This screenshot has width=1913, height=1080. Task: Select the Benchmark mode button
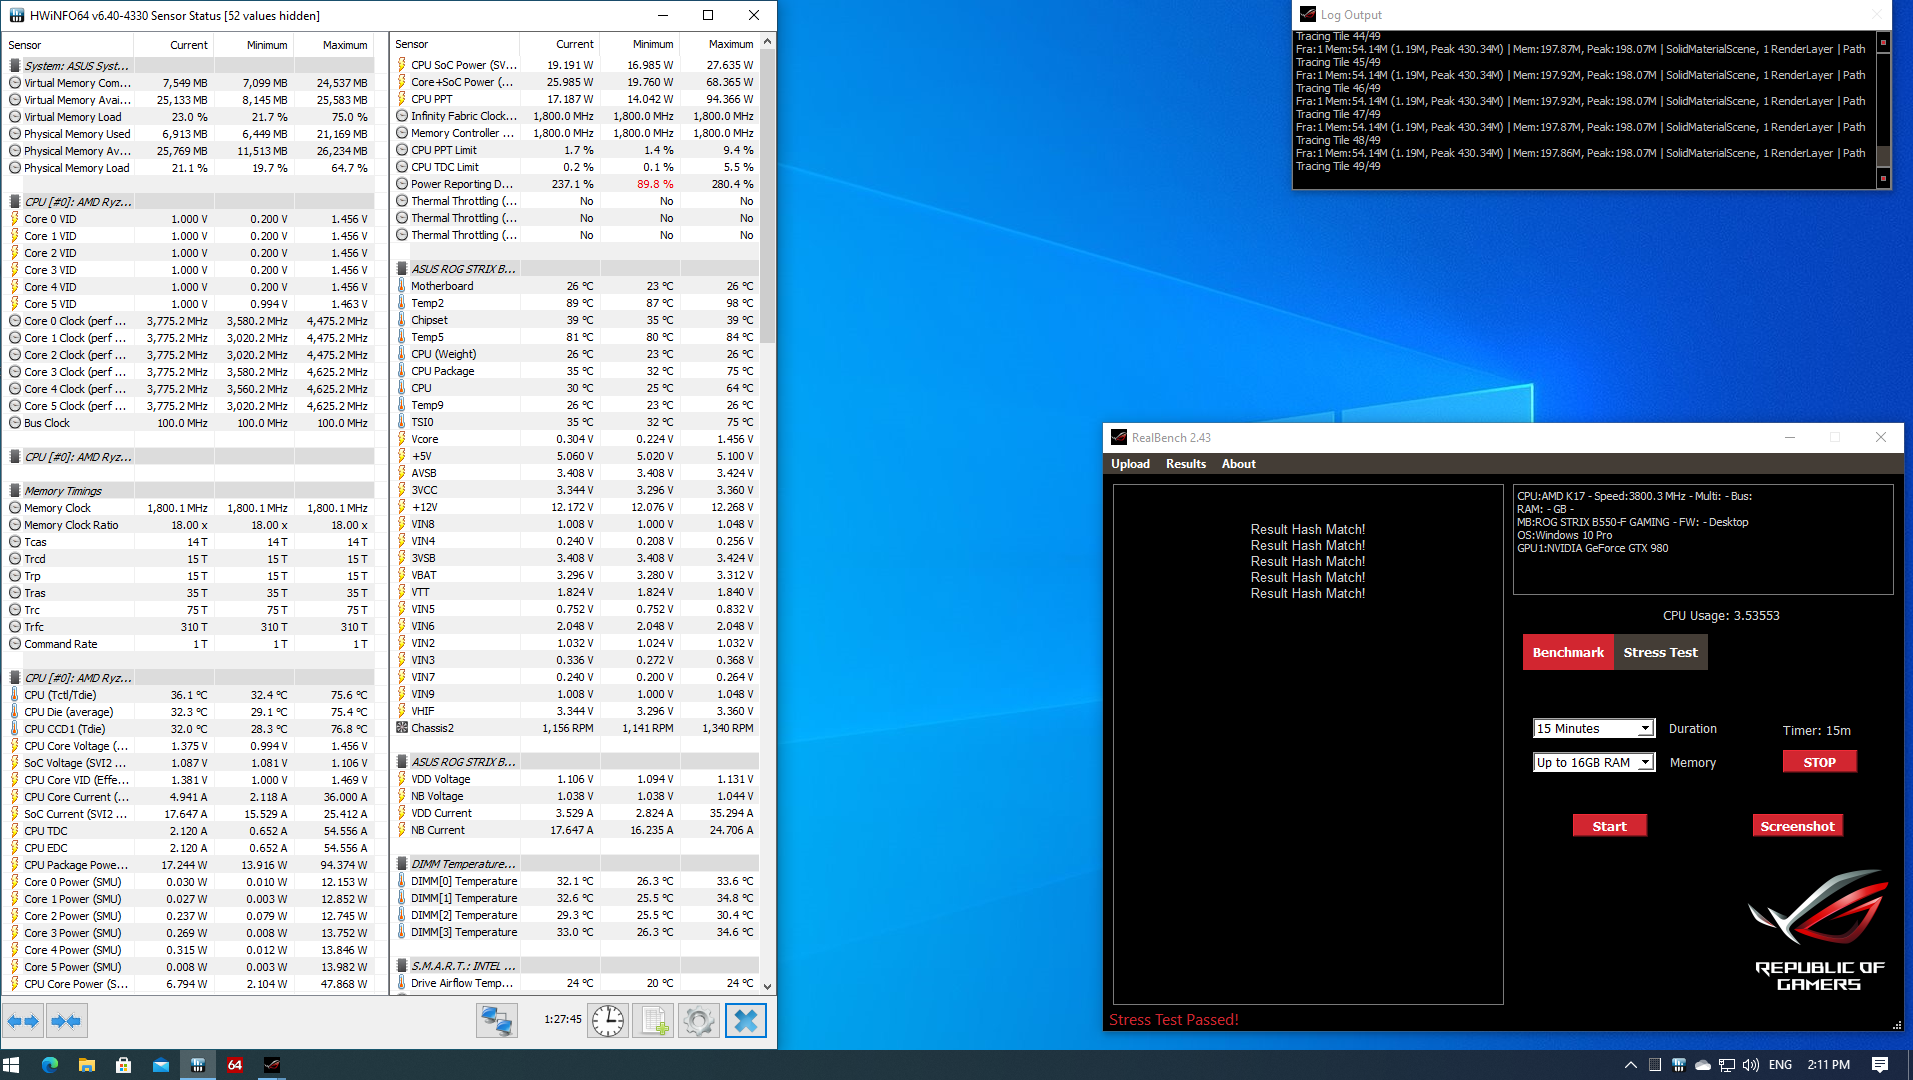(x=1567, y=652)
